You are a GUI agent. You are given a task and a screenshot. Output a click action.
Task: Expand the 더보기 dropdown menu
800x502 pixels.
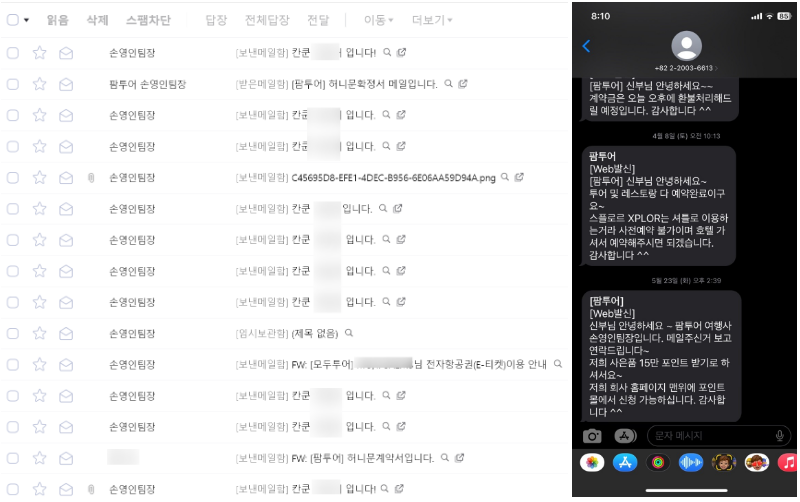click(432, 20)
